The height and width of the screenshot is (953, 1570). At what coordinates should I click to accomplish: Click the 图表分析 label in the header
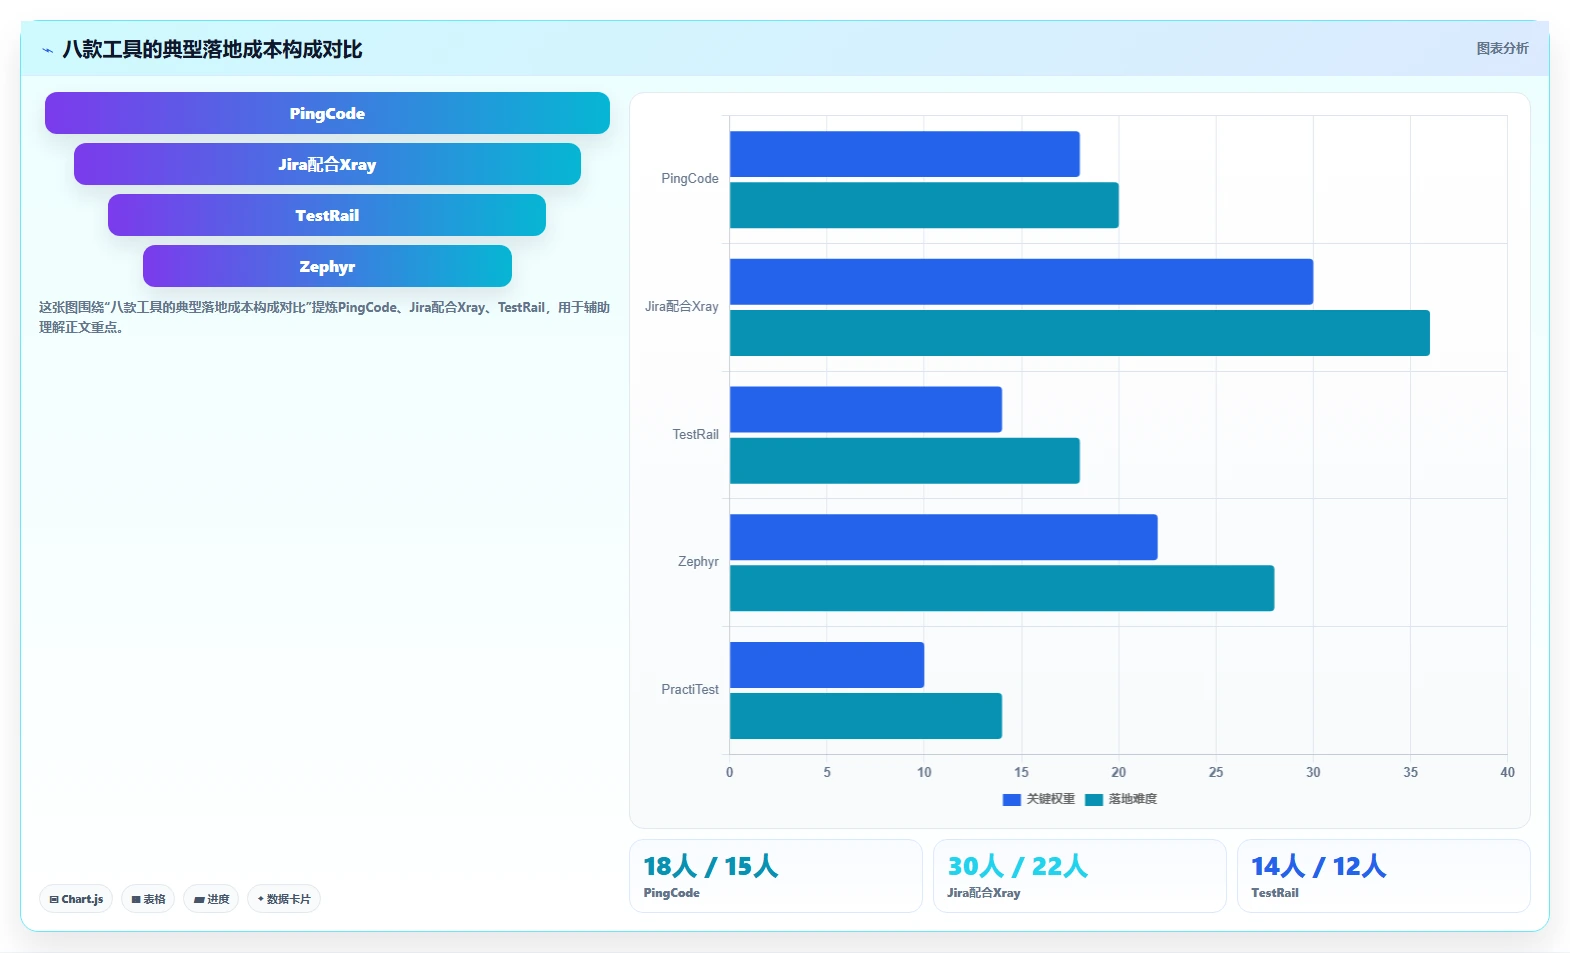(1502, 48)
